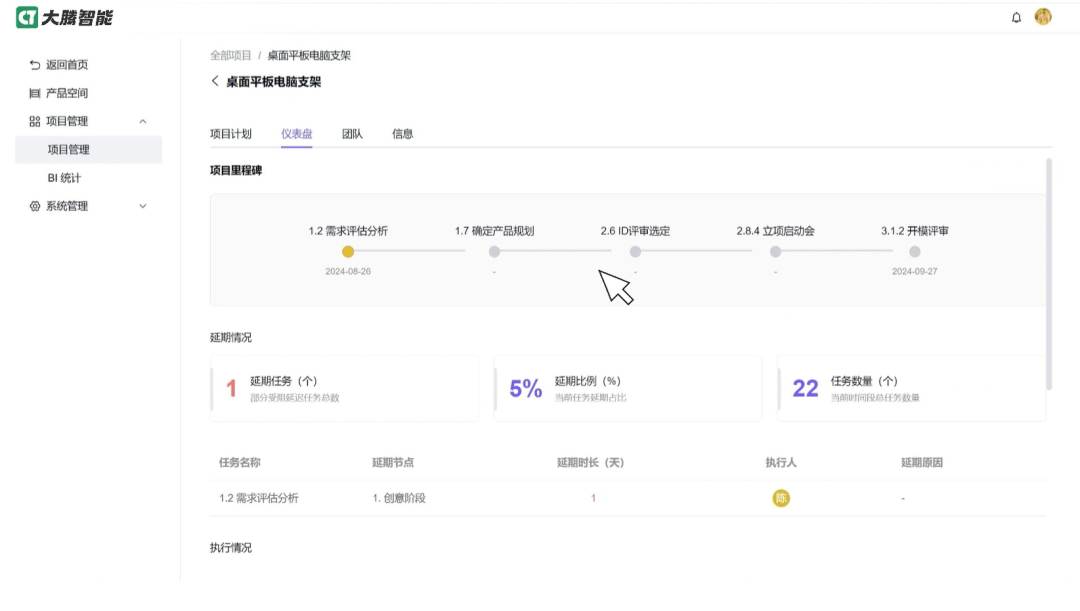Collapse the 项目管理 sidebar section

(x=141, y=120)
